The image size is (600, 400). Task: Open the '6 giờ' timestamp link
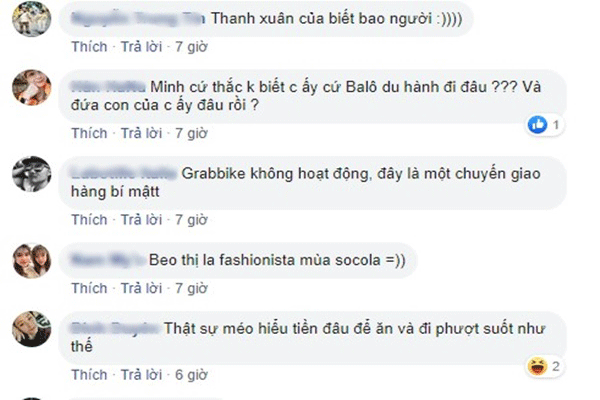click(191, 375)
